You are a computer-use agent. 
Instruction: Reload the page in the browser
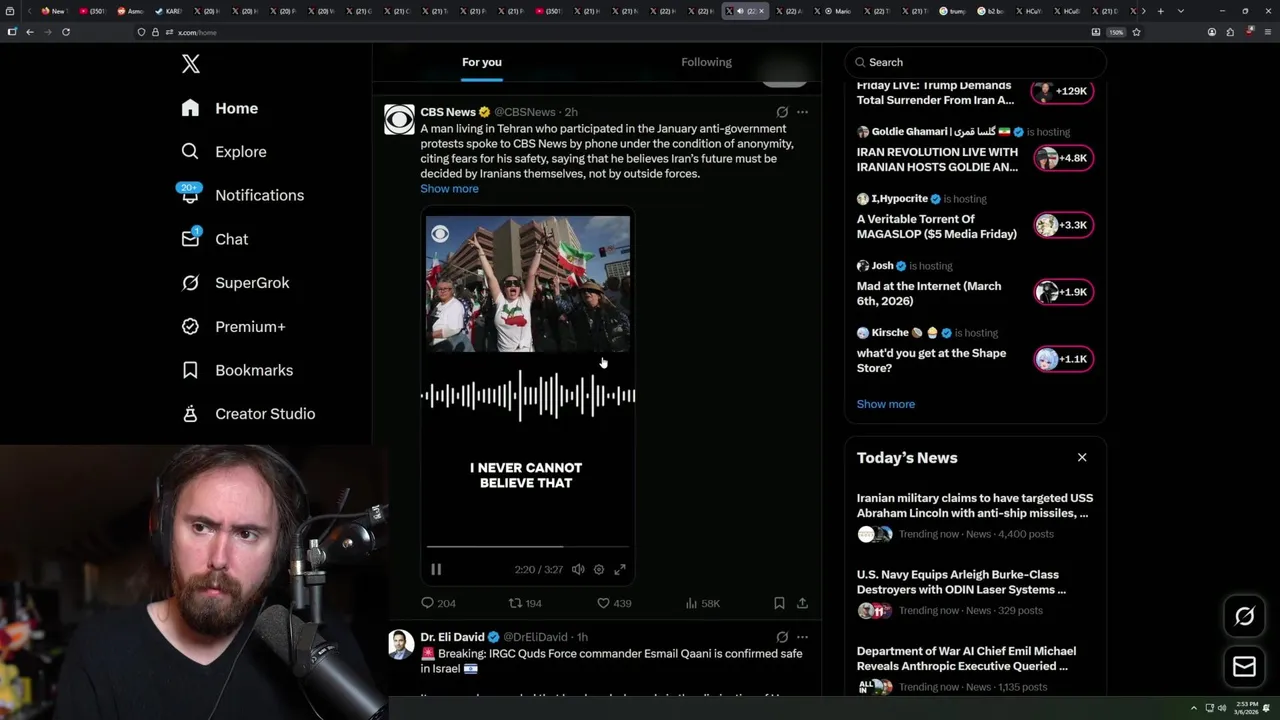click(66, 32)
